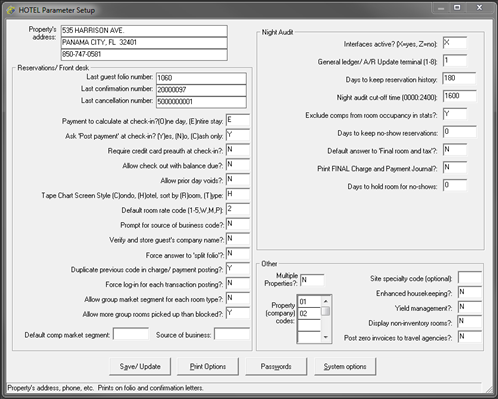498x399 pixels.
Task: Click the first address line field with 535 HARRISON AVE.
Action: point(144,31)
